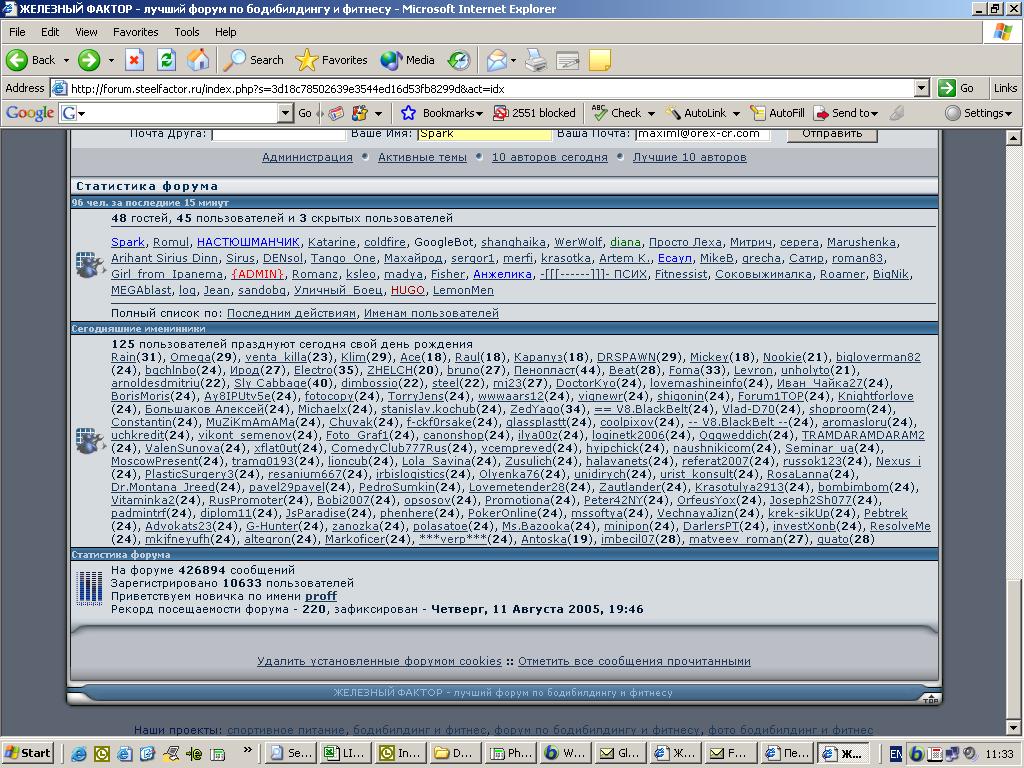1024x768 pixels.
Task: Go to the browser Home page
Action: (198, 60)
